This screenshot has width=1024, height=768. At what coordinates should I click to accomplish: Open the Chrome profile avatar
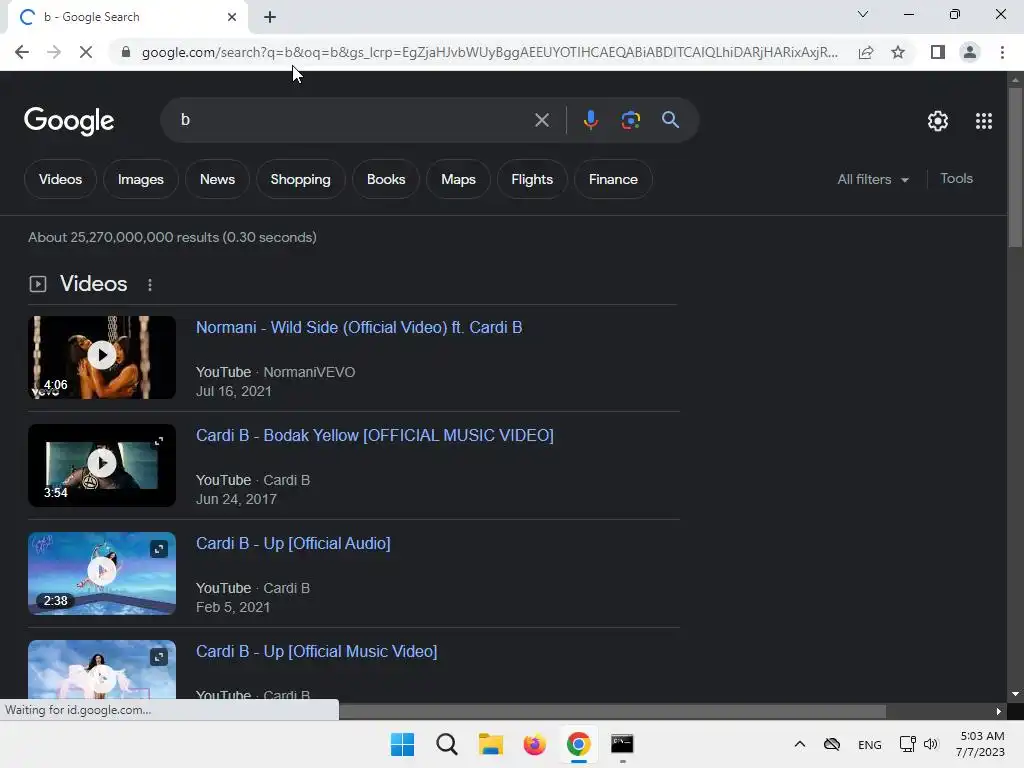coord(970,52)
